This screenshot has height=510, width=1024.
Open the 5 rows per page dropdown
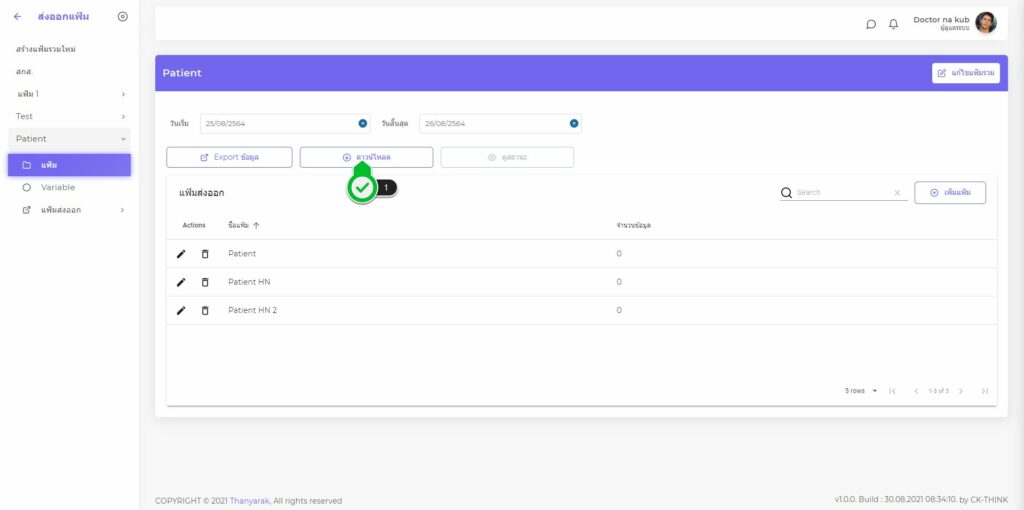(x=860, y=391)
